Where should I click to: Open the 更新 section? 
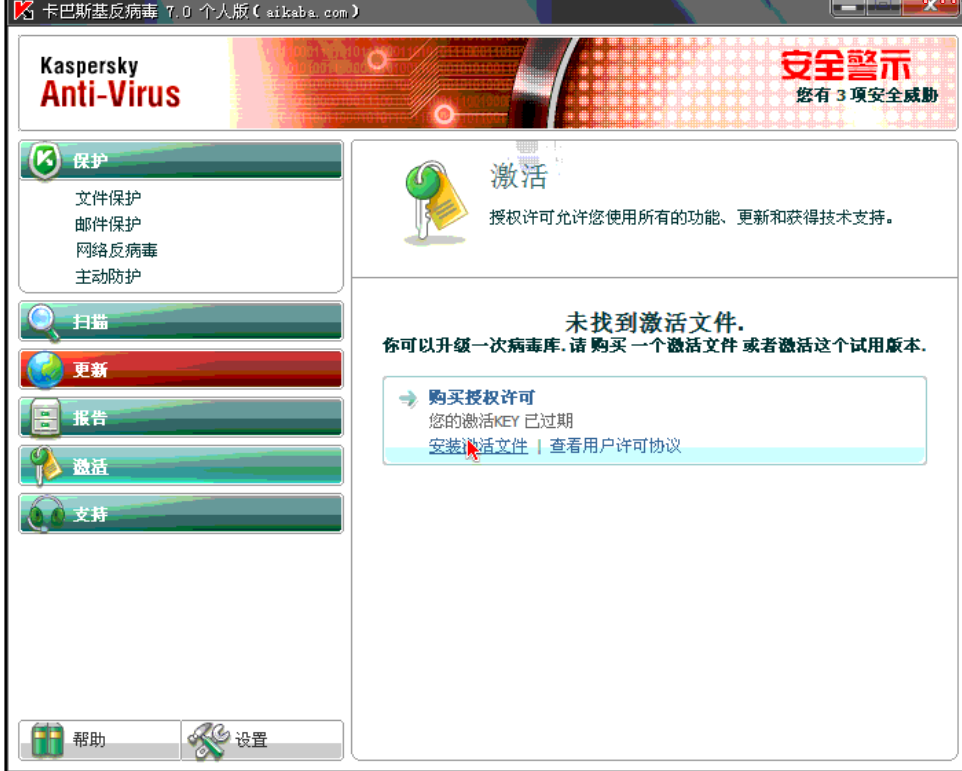pyautogui.click(x=181, y=370)
